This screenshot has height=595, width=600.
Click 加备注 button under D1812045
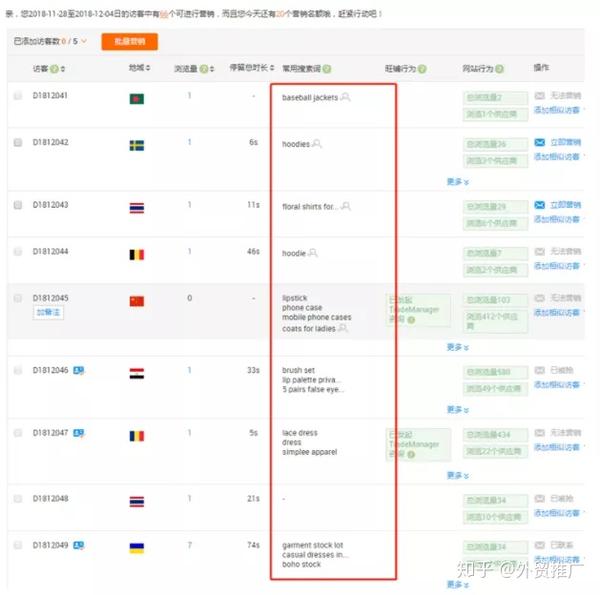(48, 313)
